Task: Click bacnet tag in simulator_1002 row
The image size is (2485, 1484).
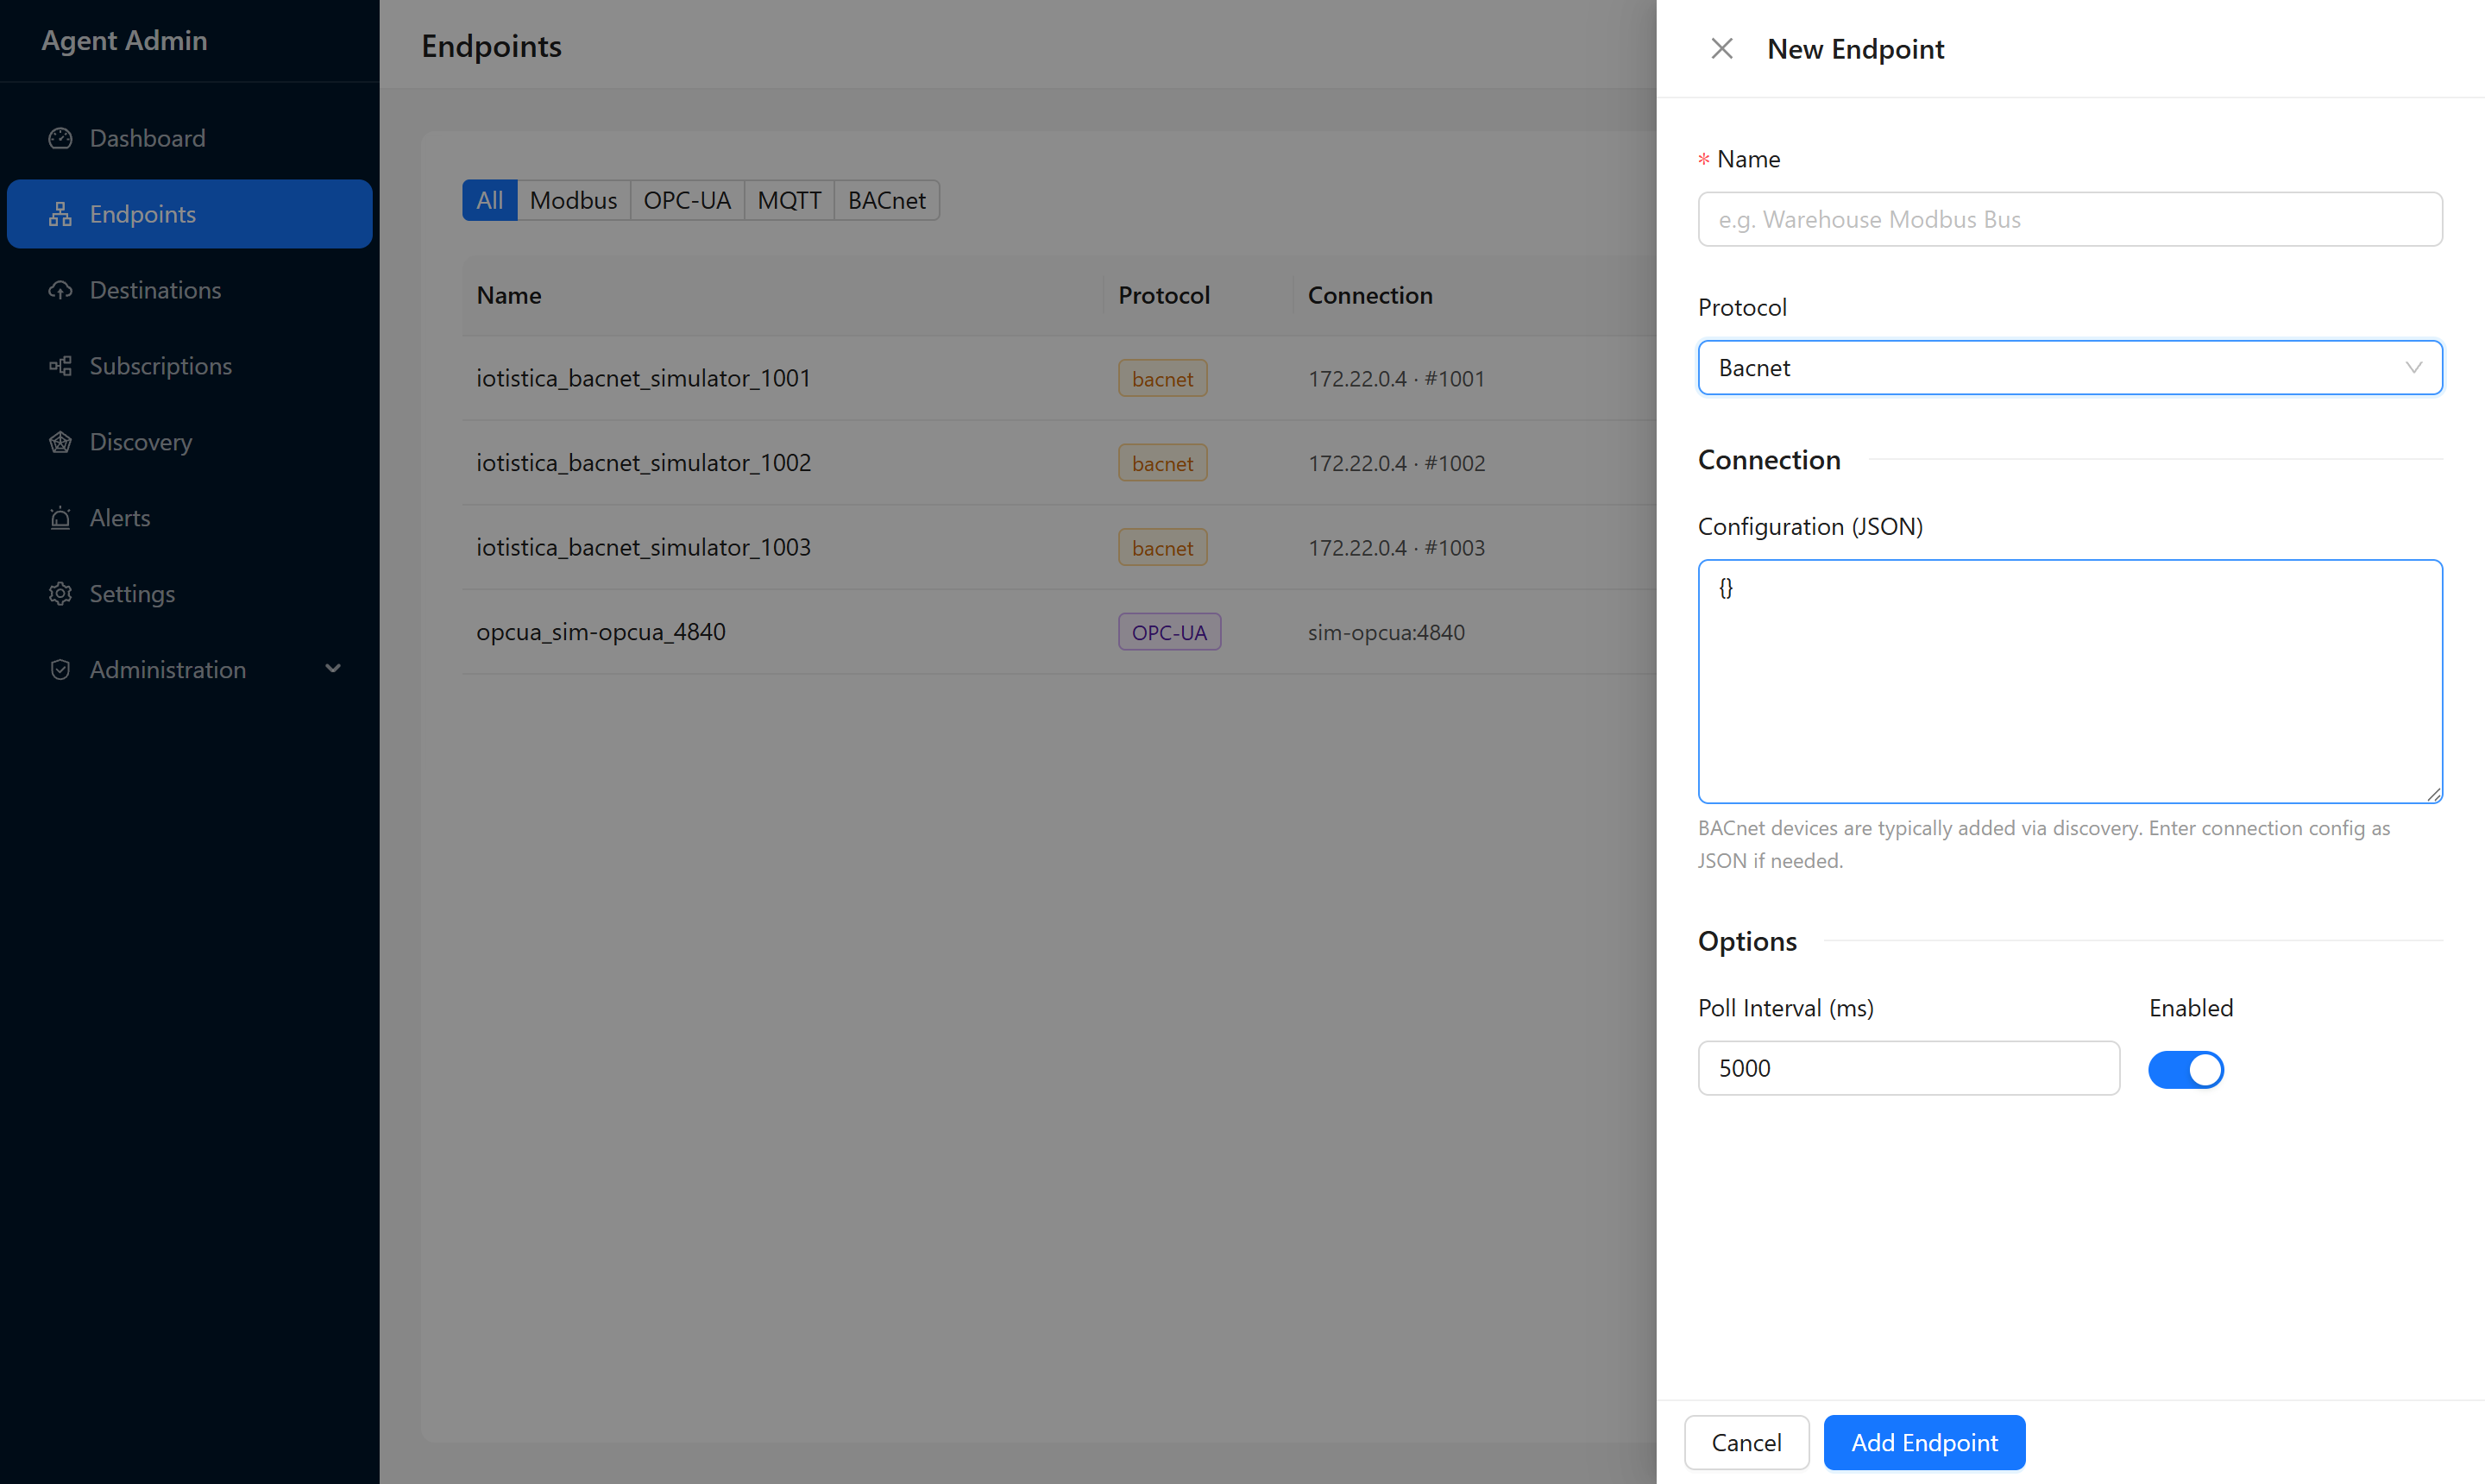Action: (x=1162, y=463)
